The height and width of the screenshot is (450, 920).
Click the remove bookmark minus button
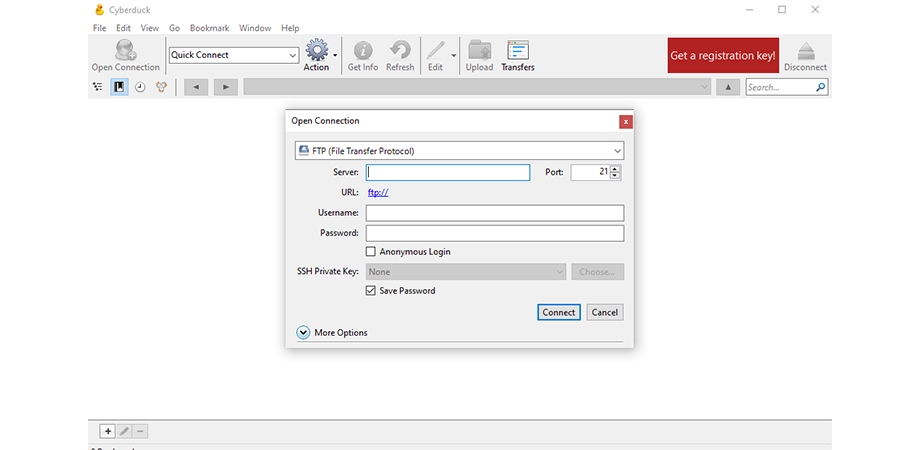pos(140,431)
